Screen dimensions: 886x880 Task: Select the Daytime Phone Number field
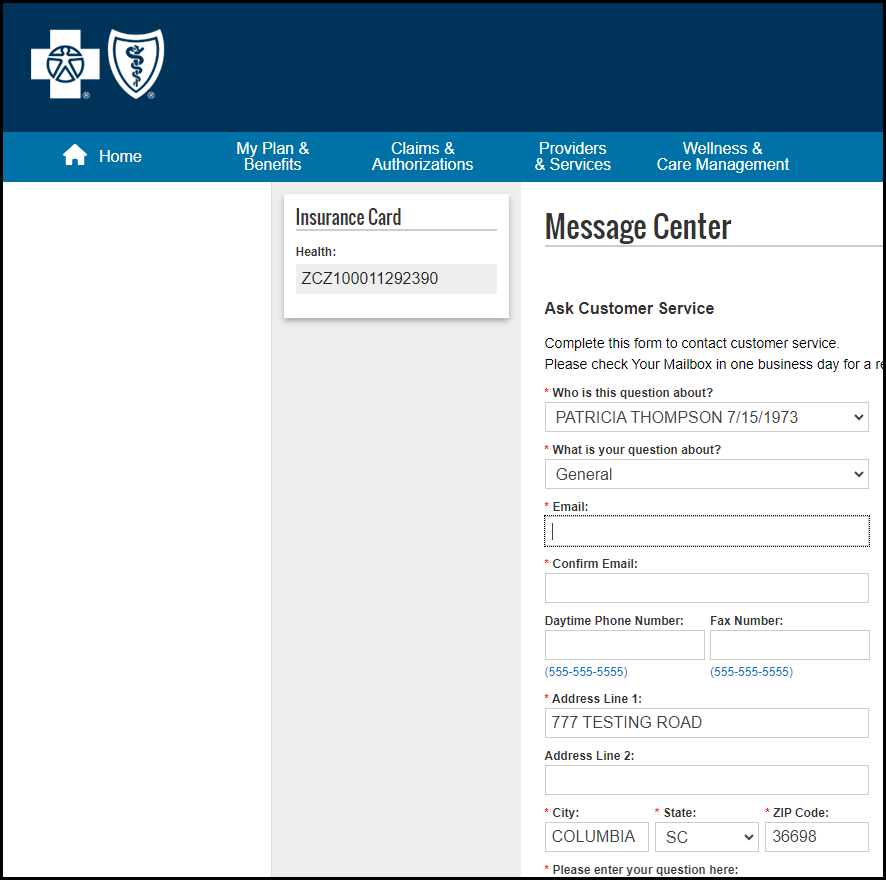click(x=624, y=645)
